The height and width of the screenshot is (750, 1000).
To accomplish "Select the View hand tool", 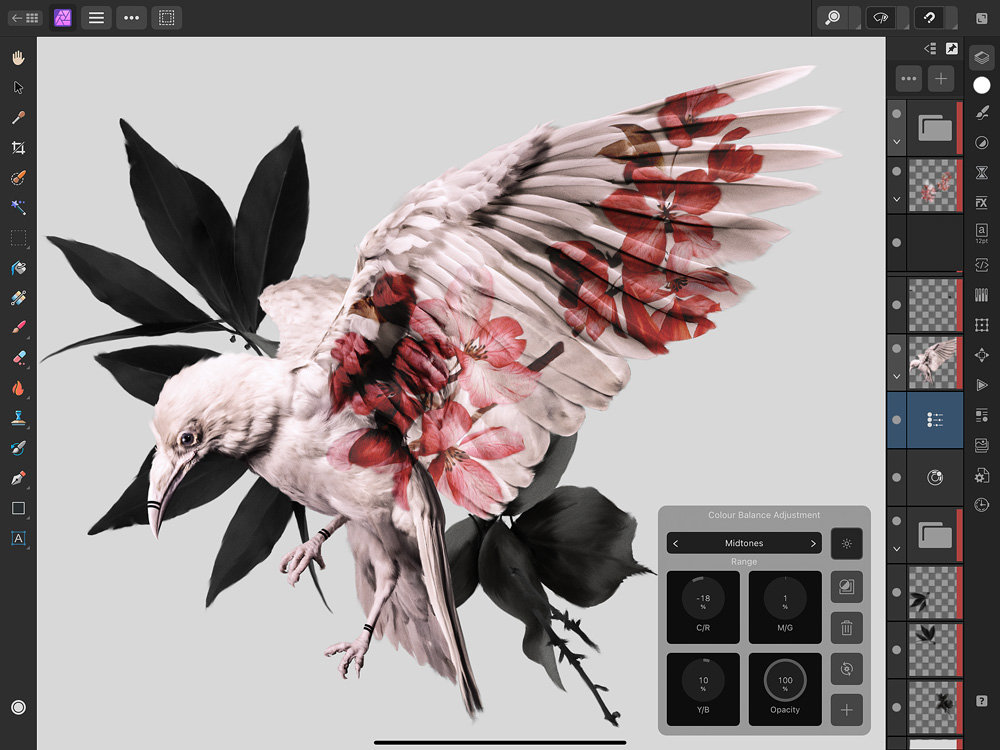I will (x=18, y=58).
